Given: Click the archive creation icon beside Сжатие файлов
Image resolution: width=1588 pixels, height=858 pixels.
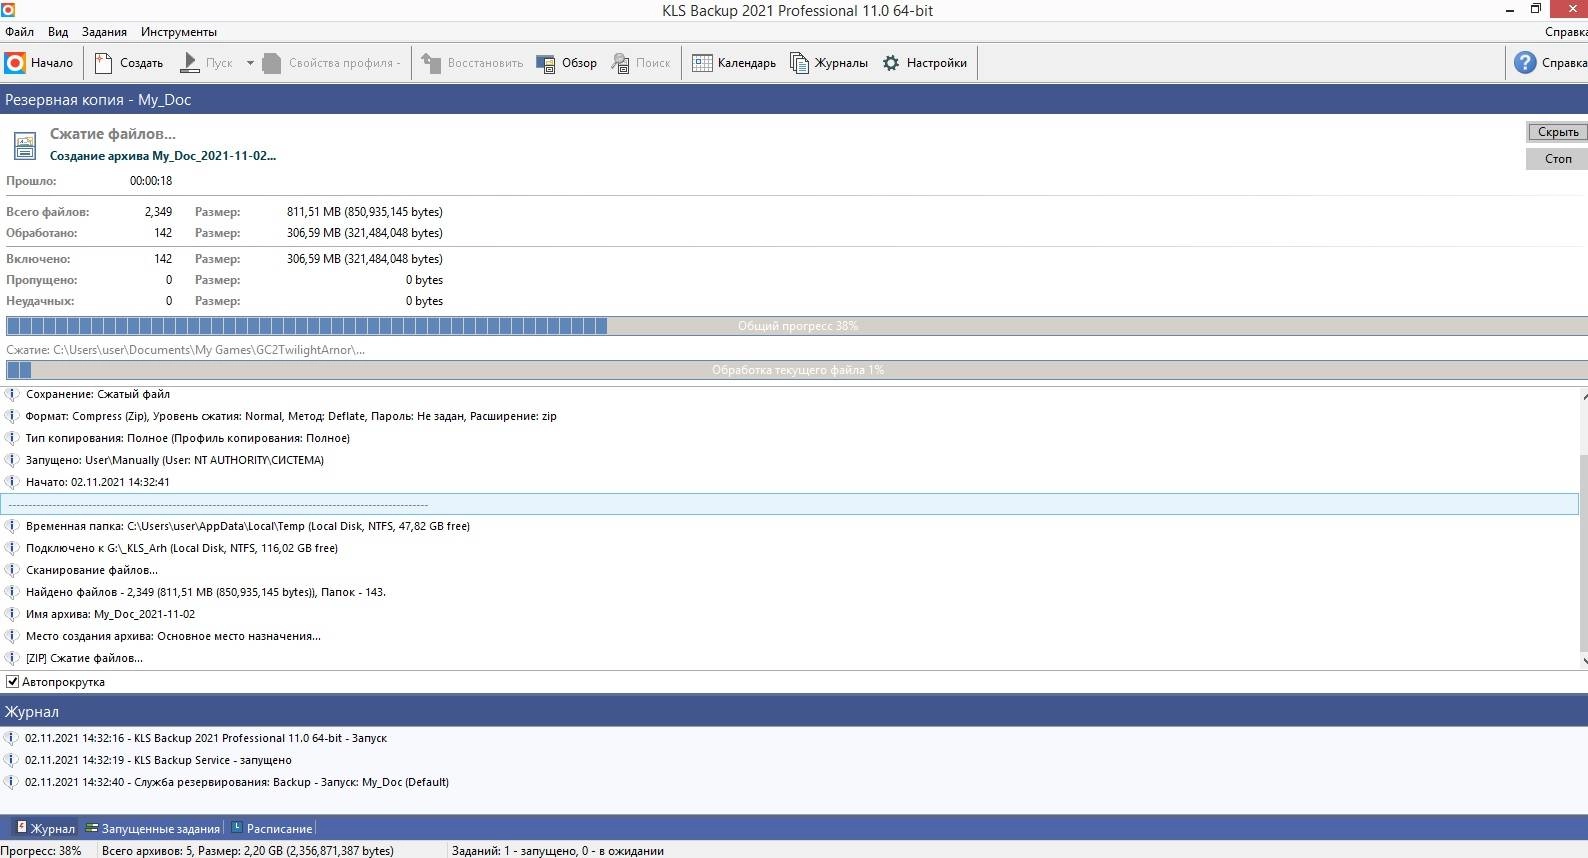Looking at the screenshot, I should 25,145.
